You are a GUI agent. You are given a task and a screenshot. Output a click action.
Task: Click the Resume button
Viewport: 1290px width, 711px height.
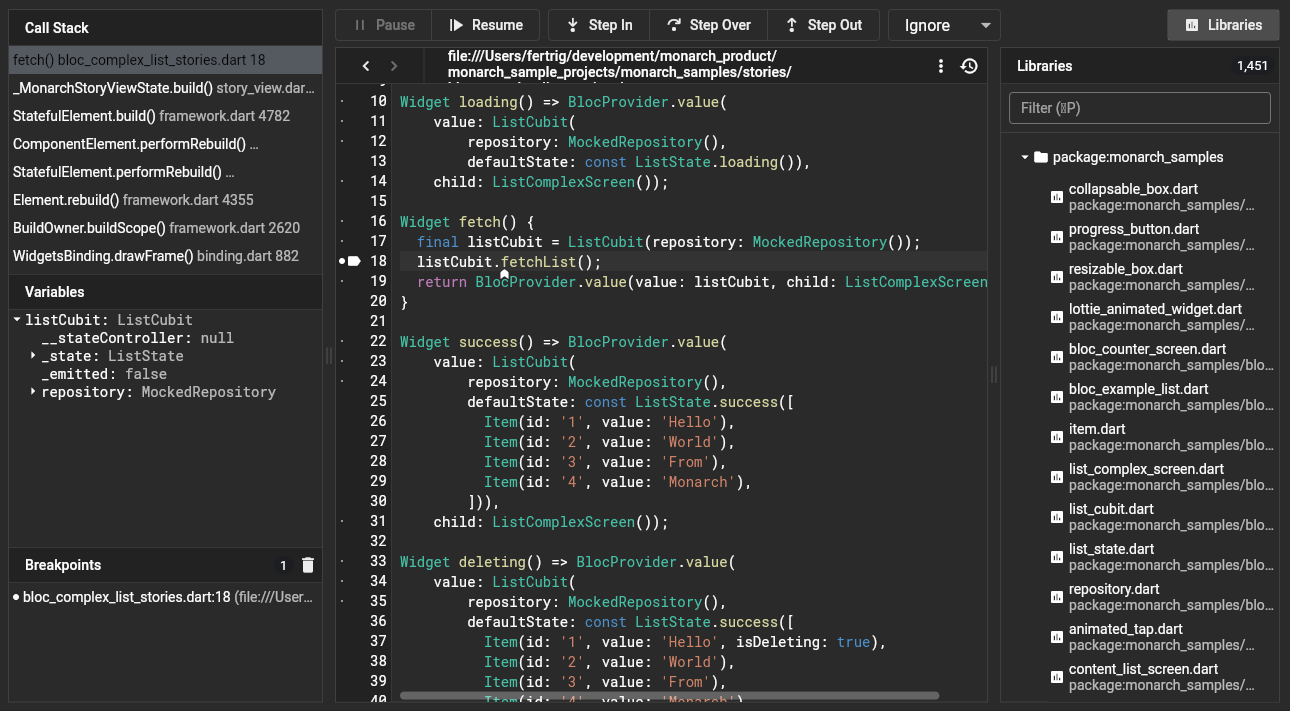coord(485,25)
